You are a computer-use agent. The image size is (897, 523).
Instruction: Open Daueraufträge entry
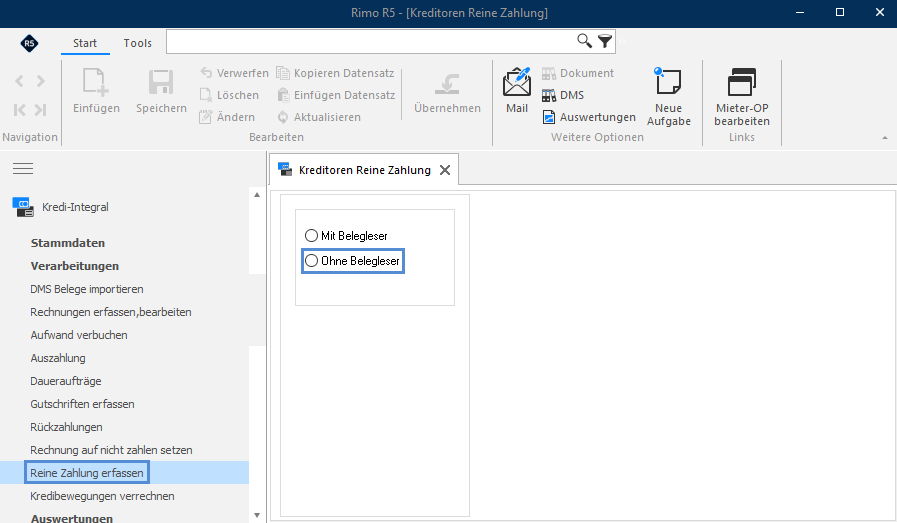click(x=66, y=381)
